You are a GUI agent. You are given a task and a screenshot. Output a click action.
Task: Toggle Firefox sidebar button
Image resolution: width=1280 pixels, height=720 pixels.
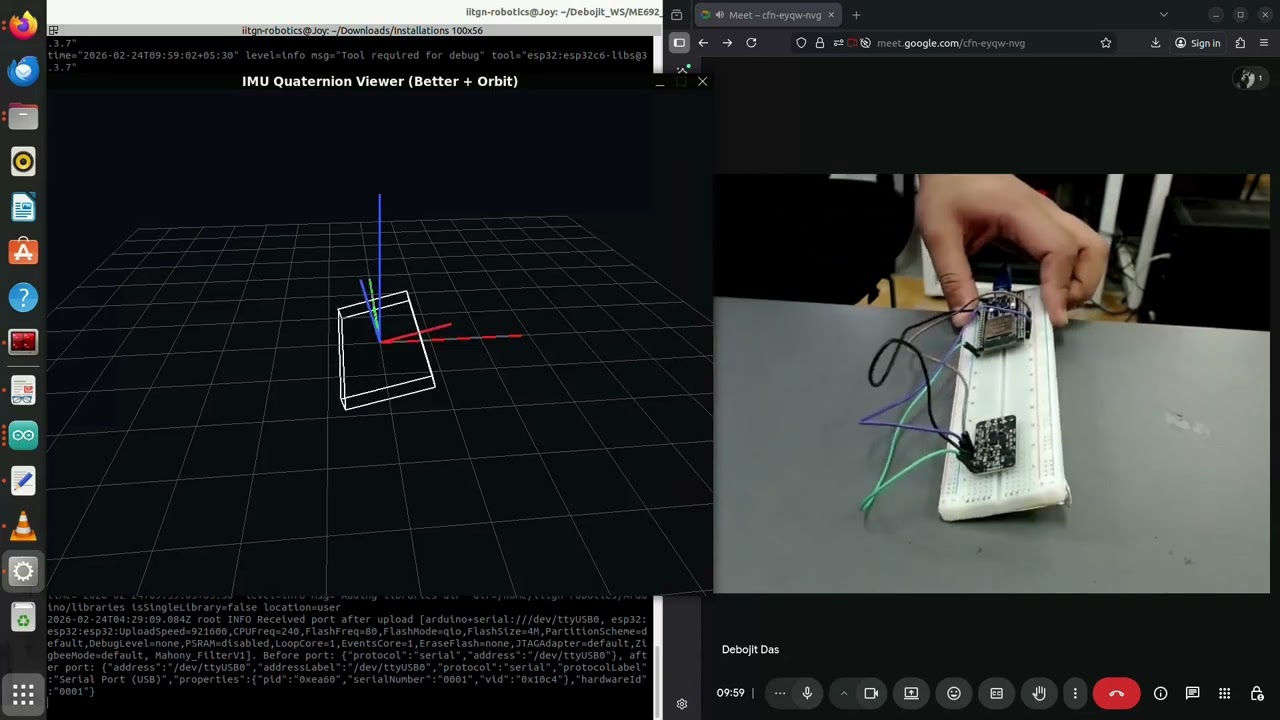pos(679,43)
